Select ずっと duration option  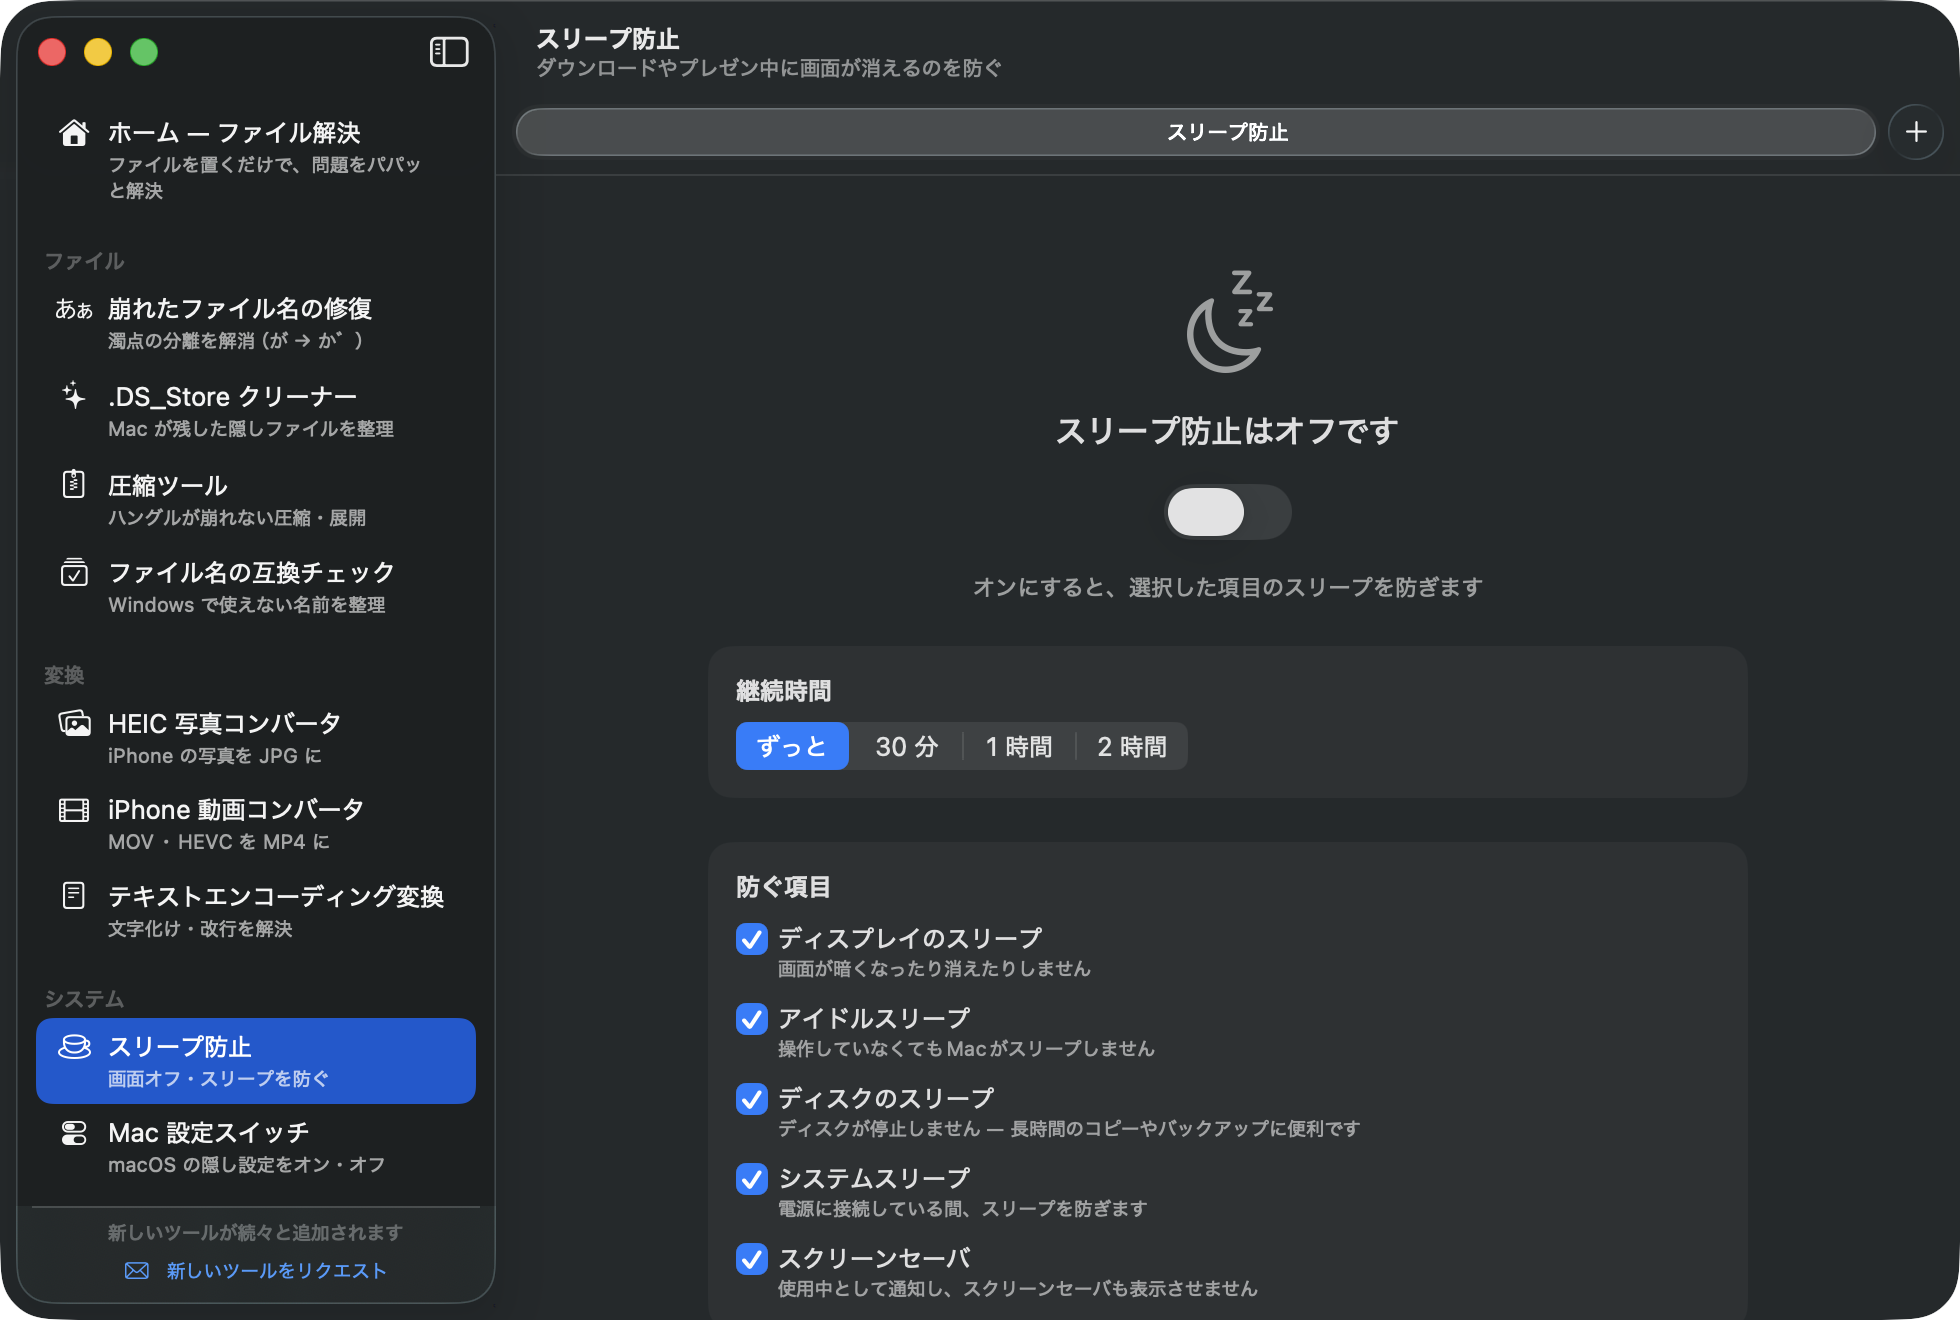click(792, 746)
